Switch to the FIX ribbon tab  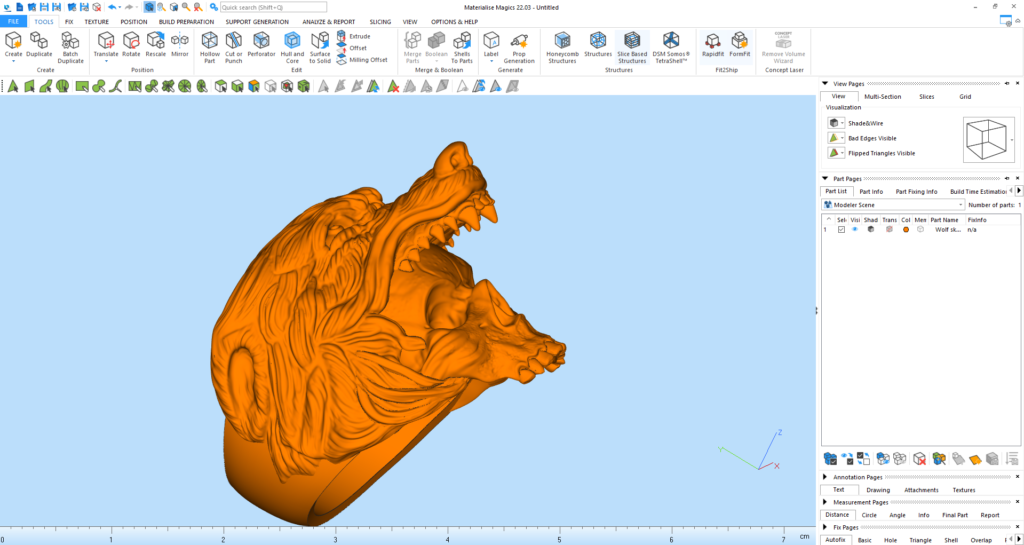coord(69,22)
